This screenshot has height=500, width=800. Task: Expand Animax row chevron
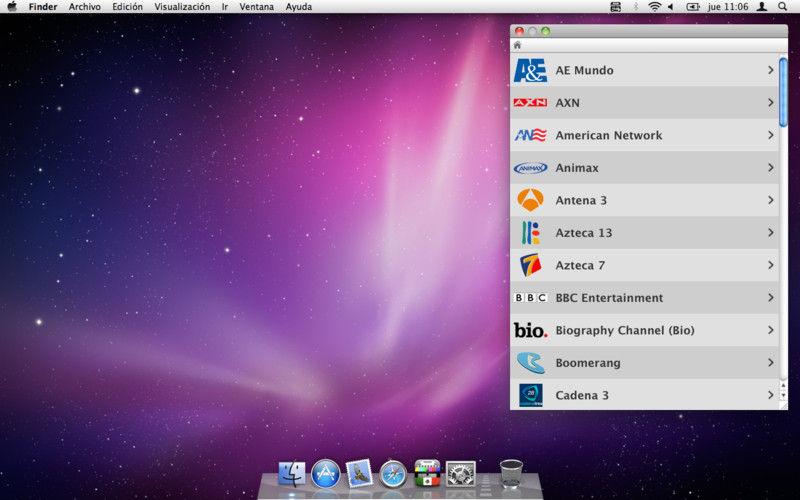770,168
